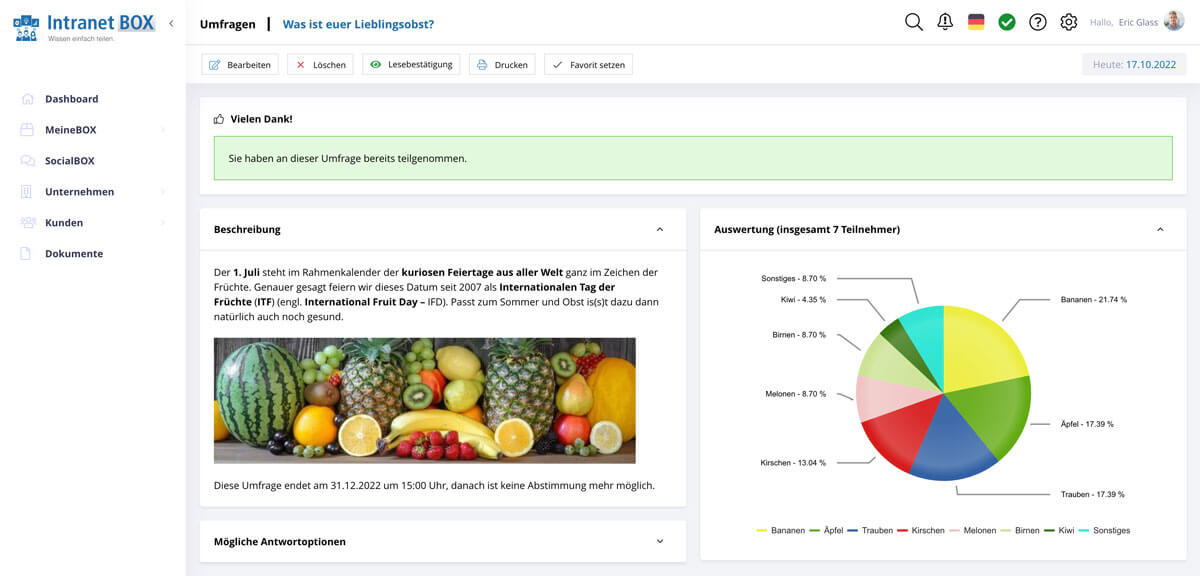Open the search magnifier icon
The width and height of the screenshot is (1200, 576).
tap(913, 21)
